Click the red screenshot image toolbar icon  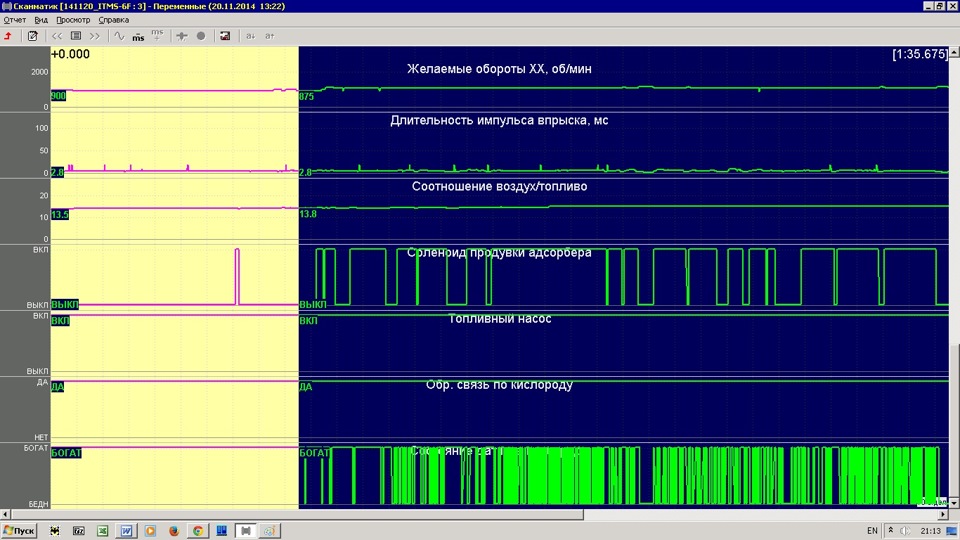[225, 36]
